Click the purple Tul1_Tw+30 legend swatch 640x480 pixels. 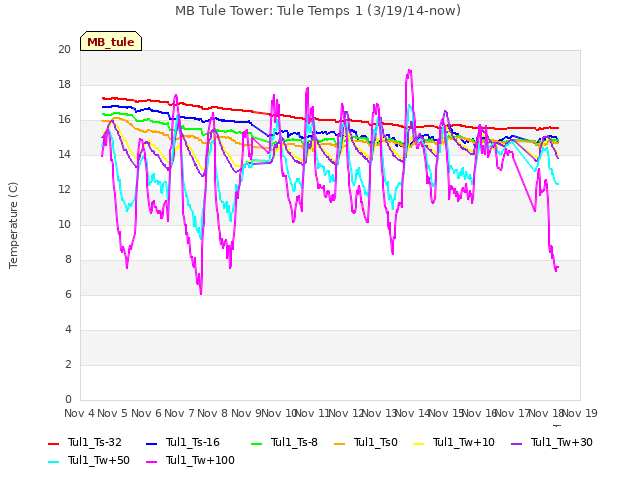click(516, 444)
